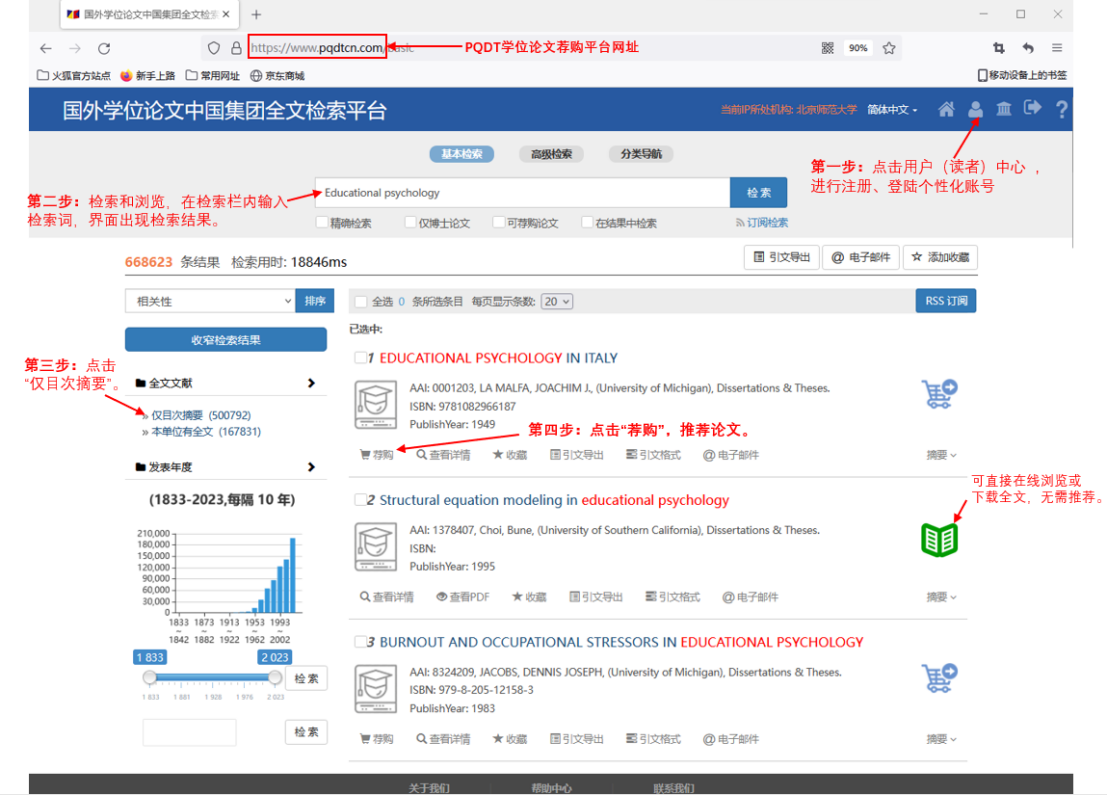1108x796 pixels.
Task: Open 京东商城 bookmark
Action: pos(278,76)
